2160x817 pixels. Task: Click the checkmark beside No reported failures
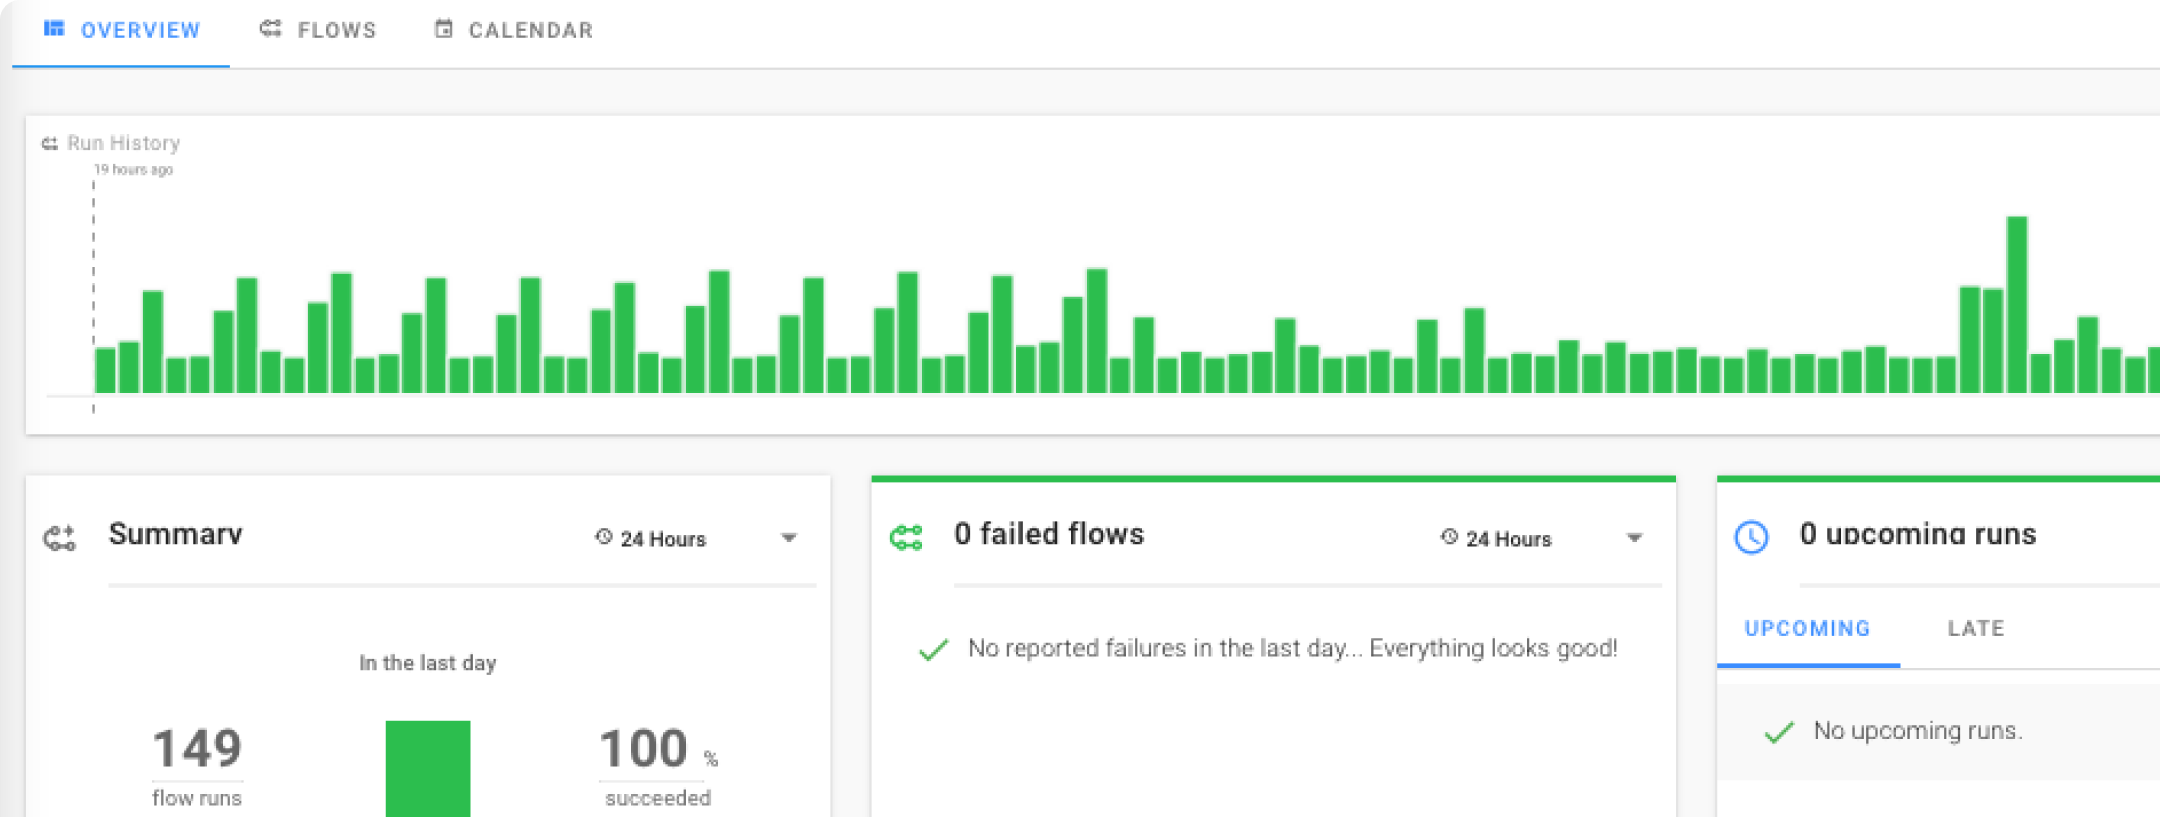coord(933,650)
